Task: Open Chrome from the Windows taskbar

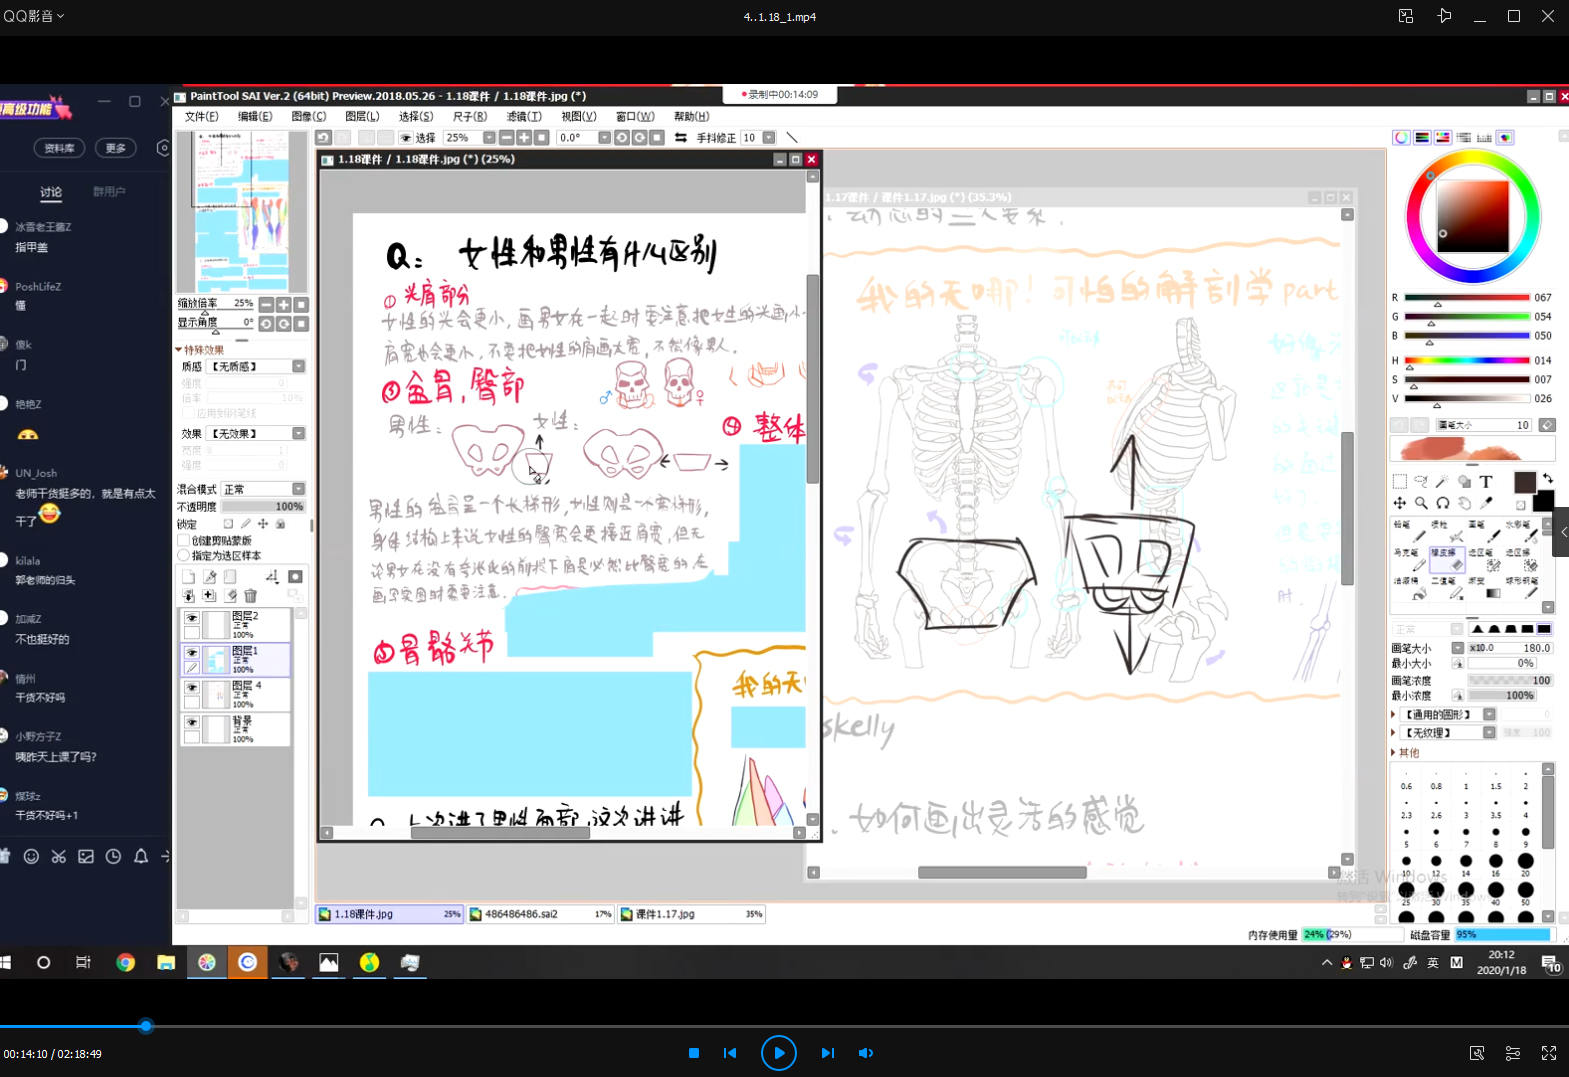Action: 125,962
